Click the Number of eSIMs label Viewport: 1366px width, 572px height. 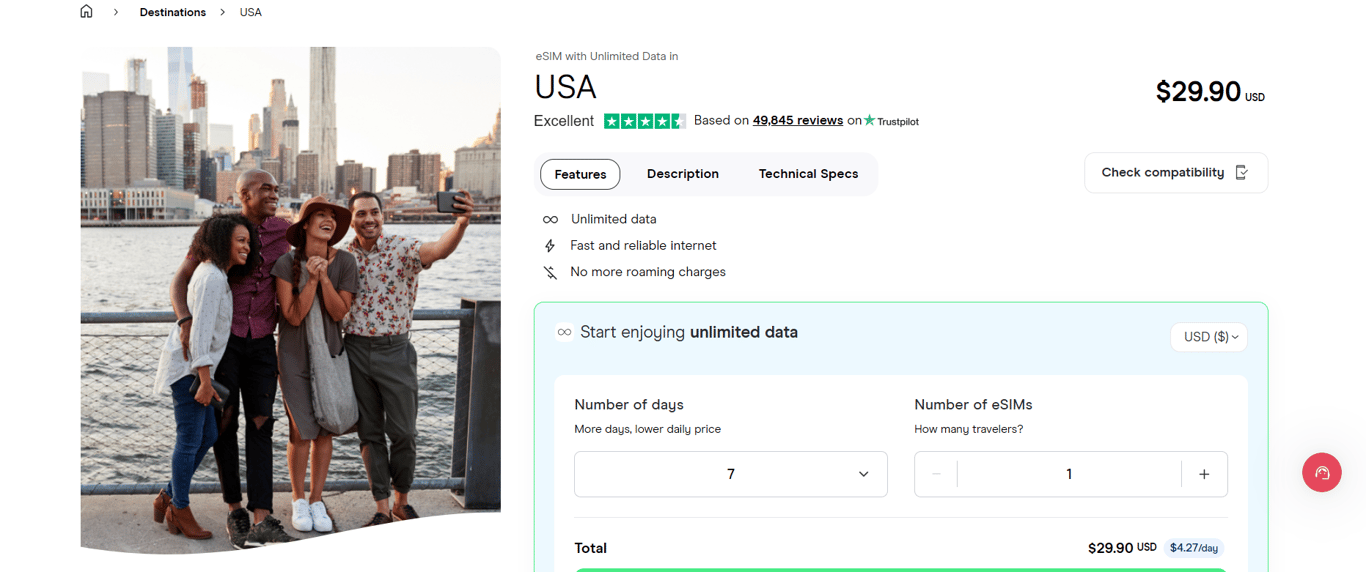click(973, 405)
